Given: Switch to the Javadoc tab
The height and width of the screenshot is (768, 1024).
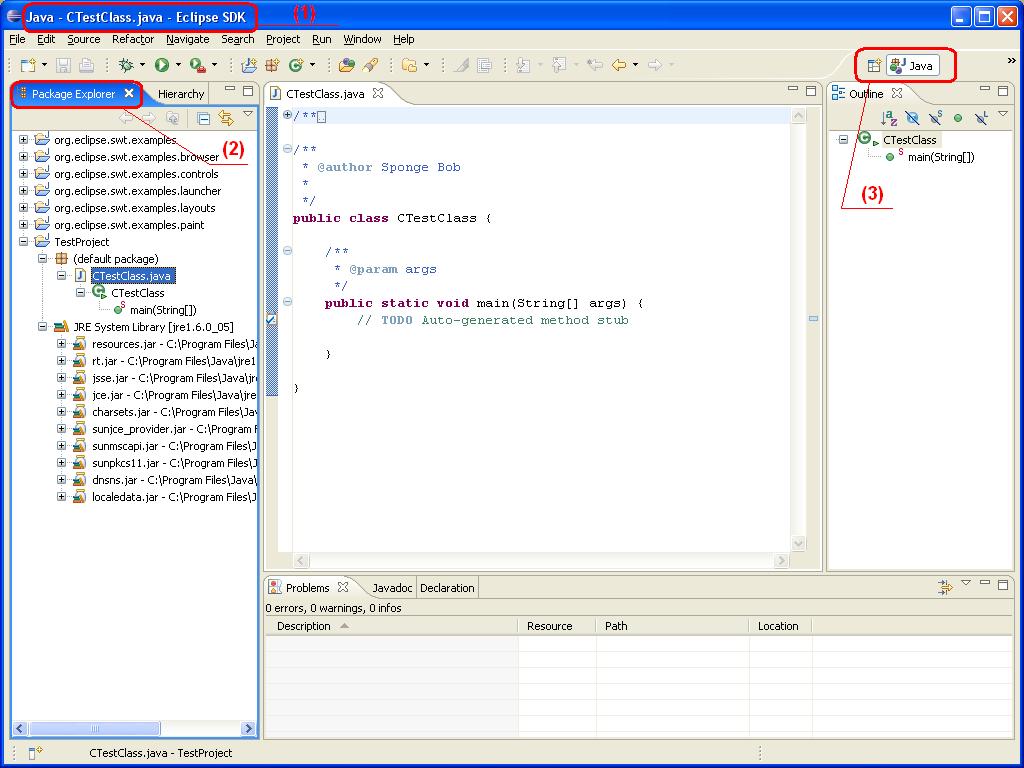Looking at the screenshot, I should pos(392,588).
